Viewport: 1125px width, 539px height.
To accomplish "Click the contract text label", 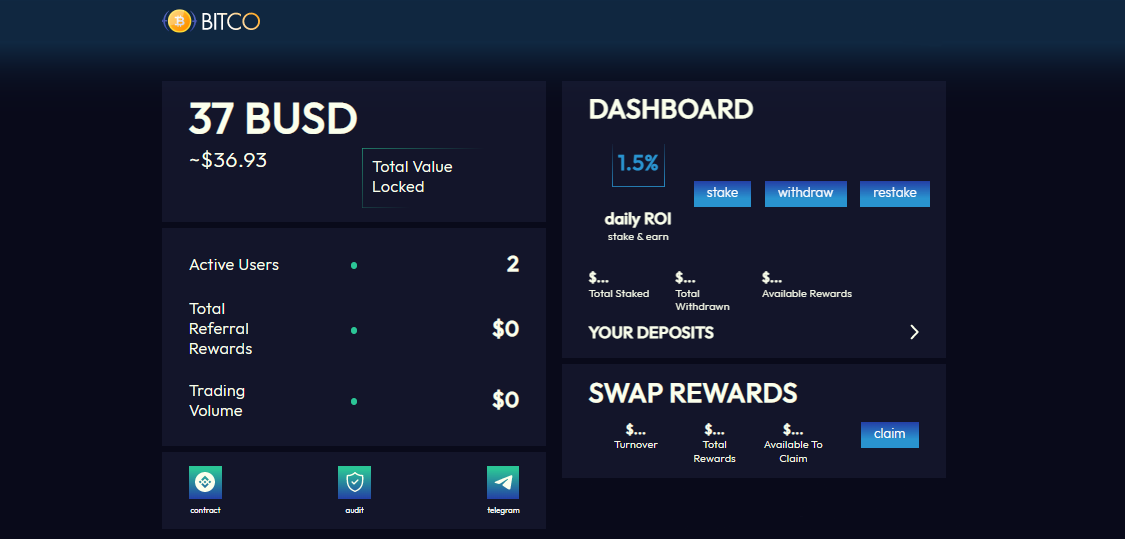I will pos(205,510).
